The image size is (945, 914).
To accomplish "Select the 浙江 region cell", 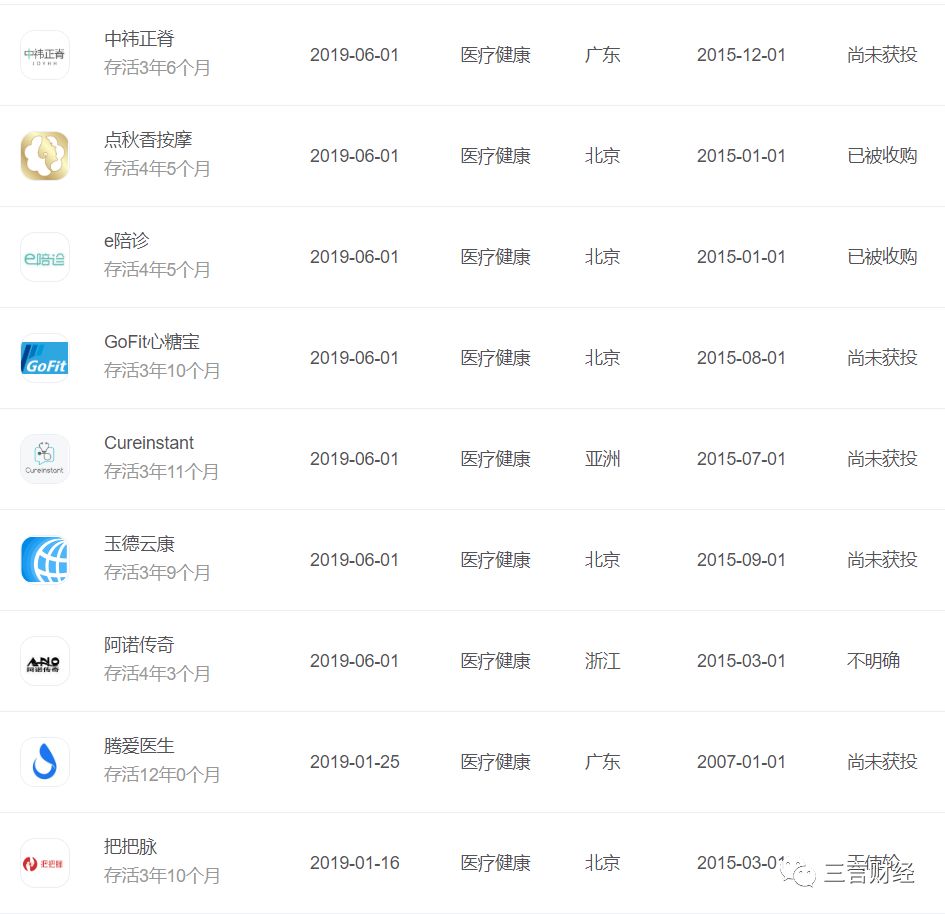I will coord(602,661).
